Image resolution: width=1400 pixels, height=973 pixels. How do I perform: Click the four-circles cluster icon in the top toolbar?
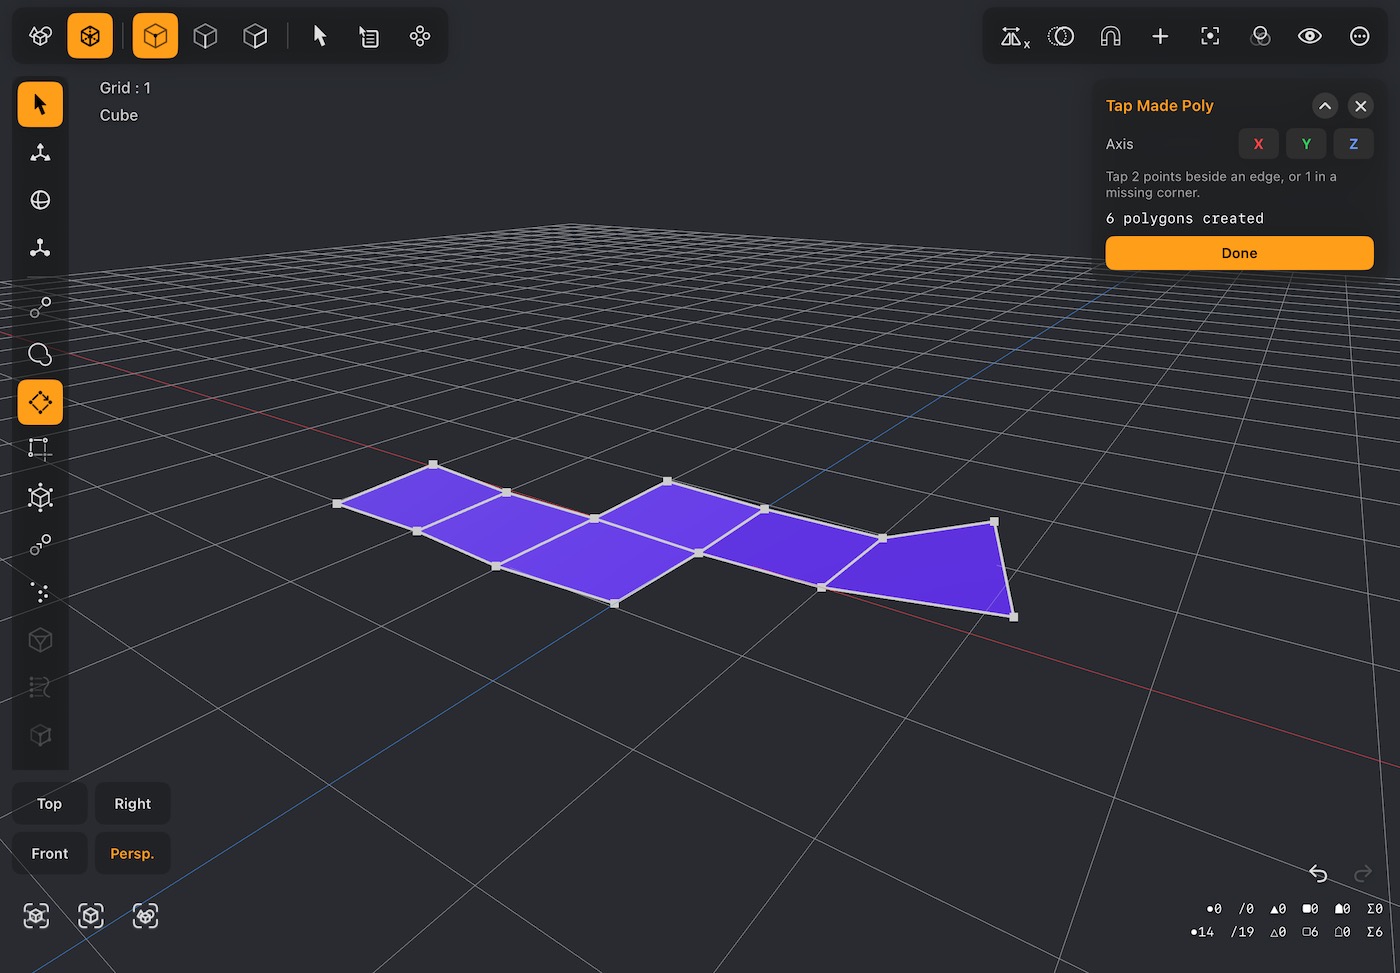(420, 36)
